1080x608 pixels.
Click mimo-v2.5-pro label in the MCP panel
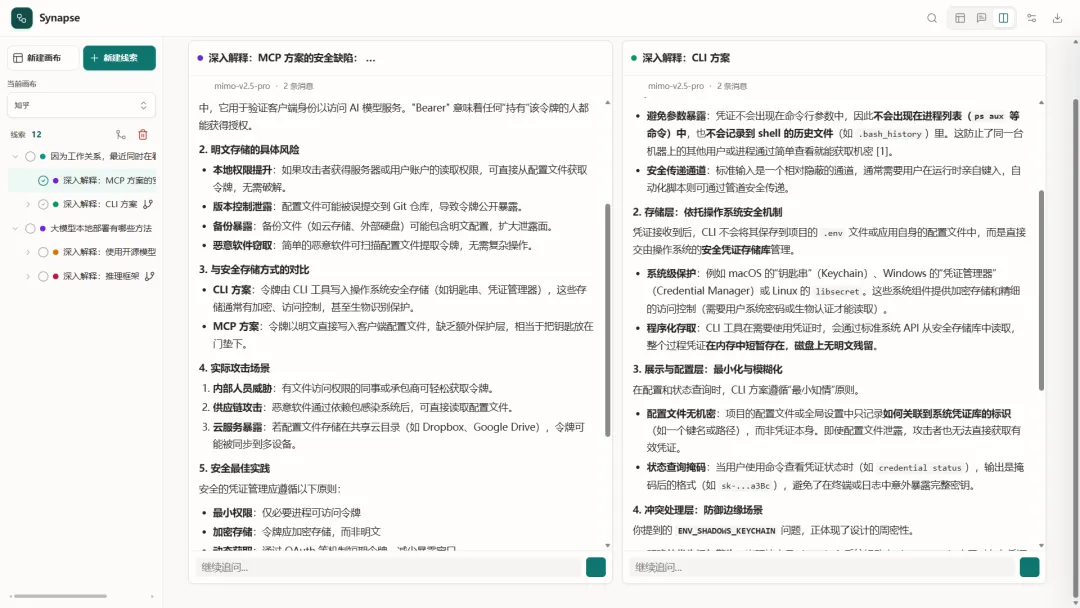pos(242,86)
